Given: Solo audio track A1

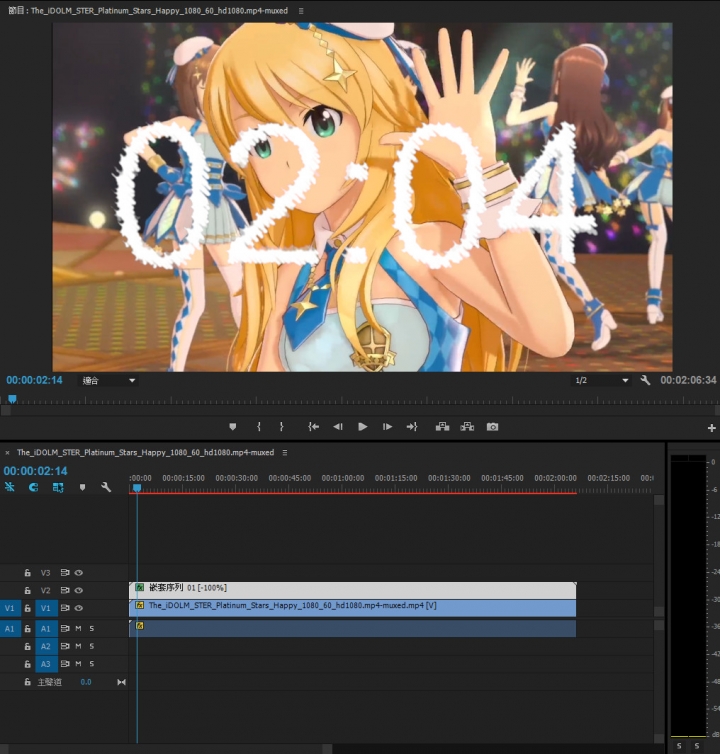Looking at the screenshot, I should pyautogui.click(x=92, y=628).
